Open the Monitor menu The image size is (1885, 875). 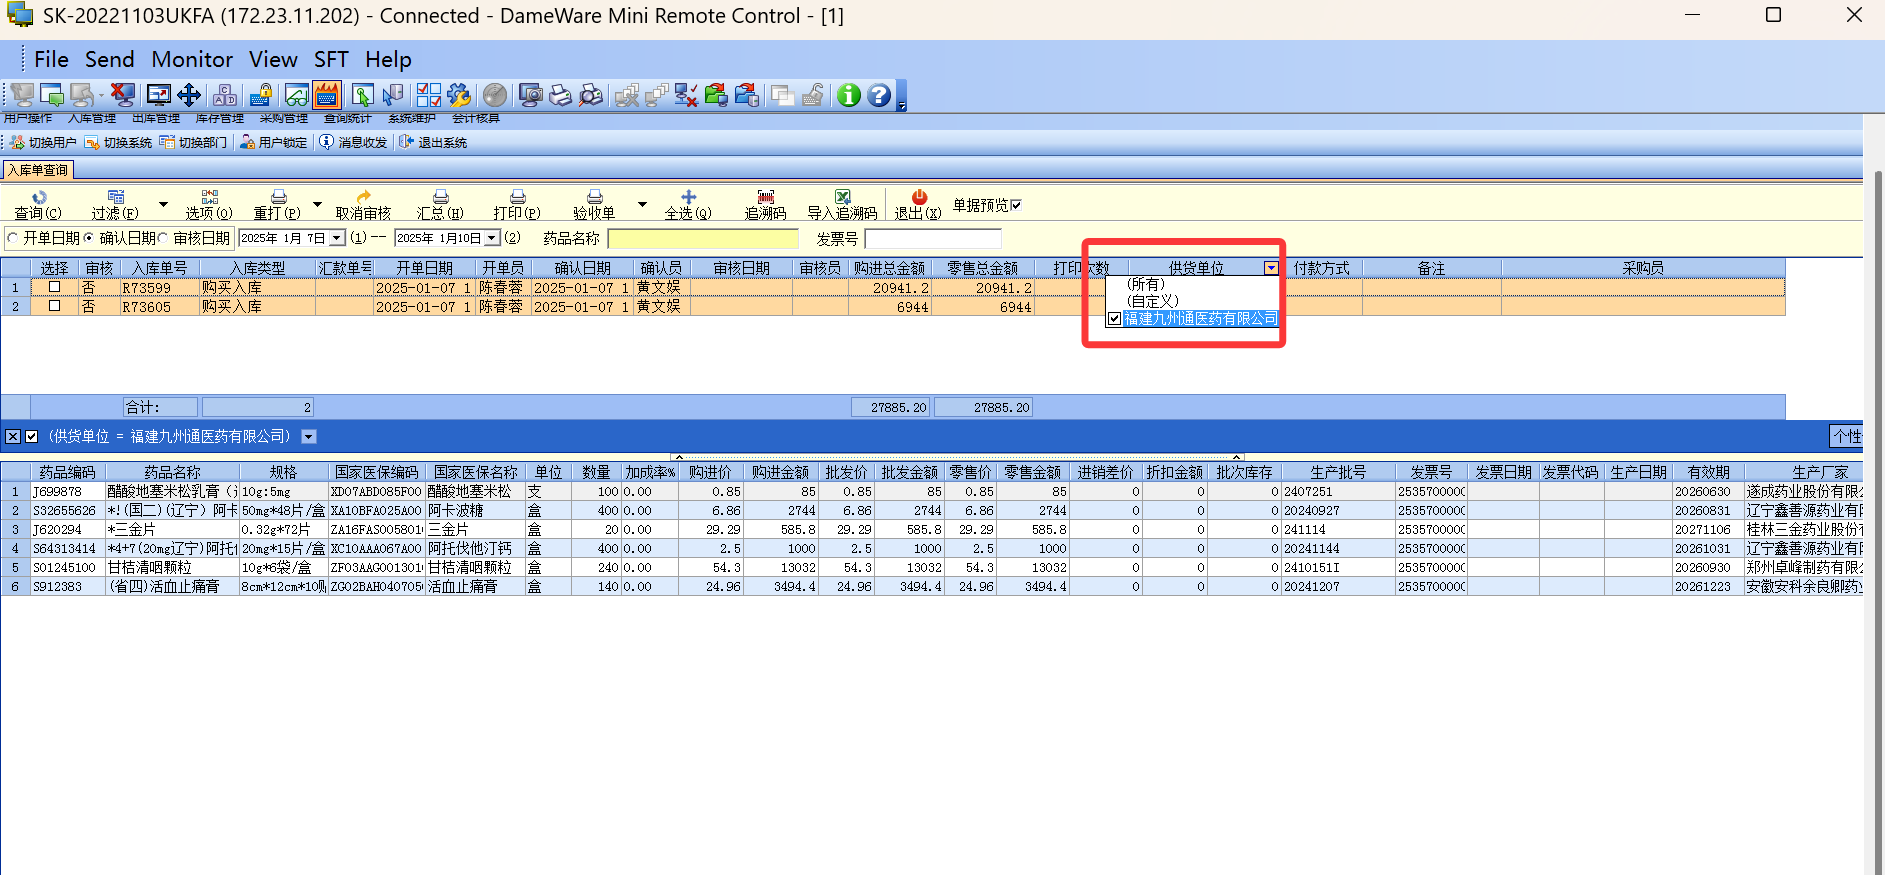pos(192,60)
